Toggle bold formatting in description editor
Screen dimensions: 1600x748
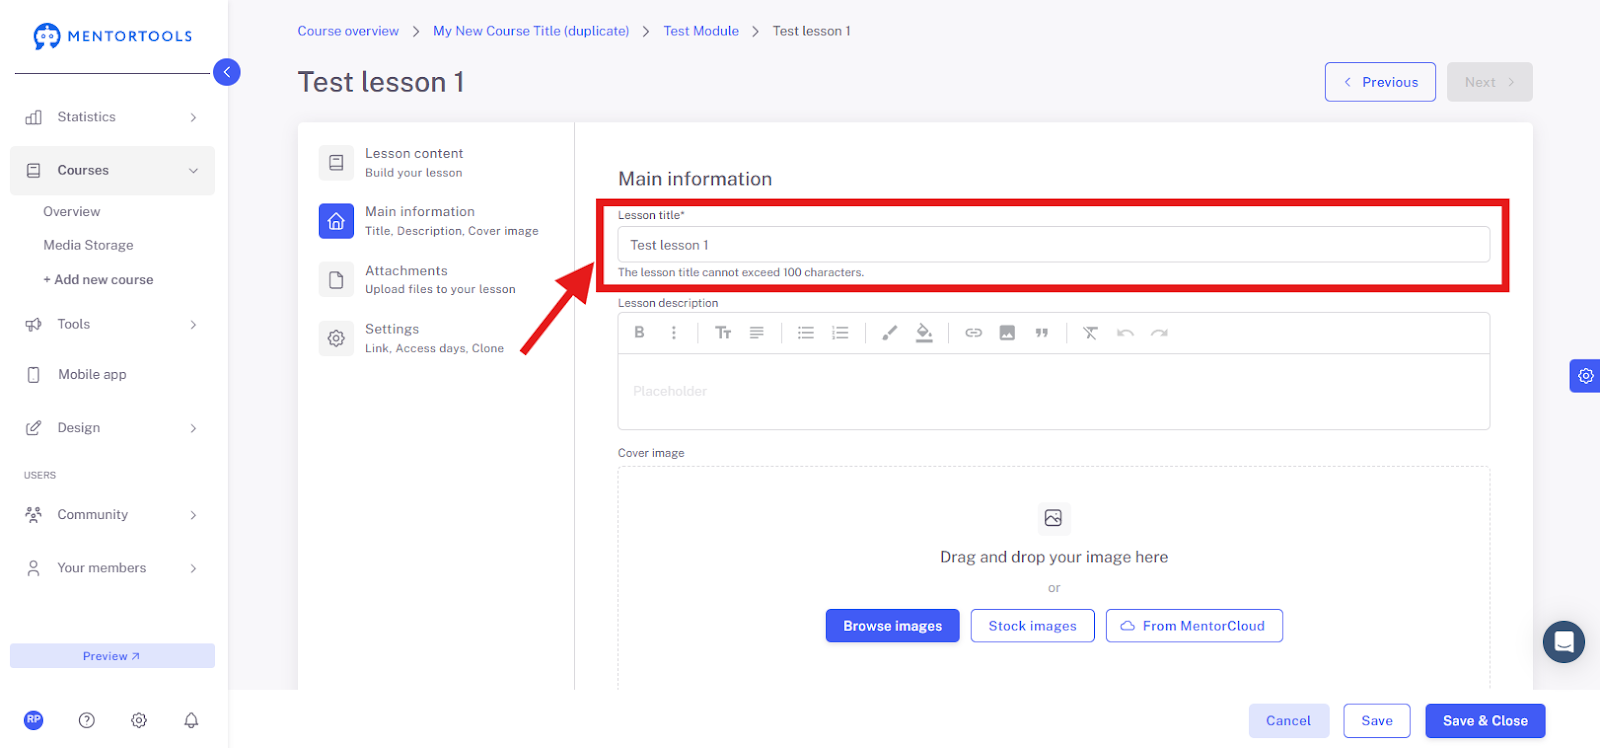click(x=639, y=333)
